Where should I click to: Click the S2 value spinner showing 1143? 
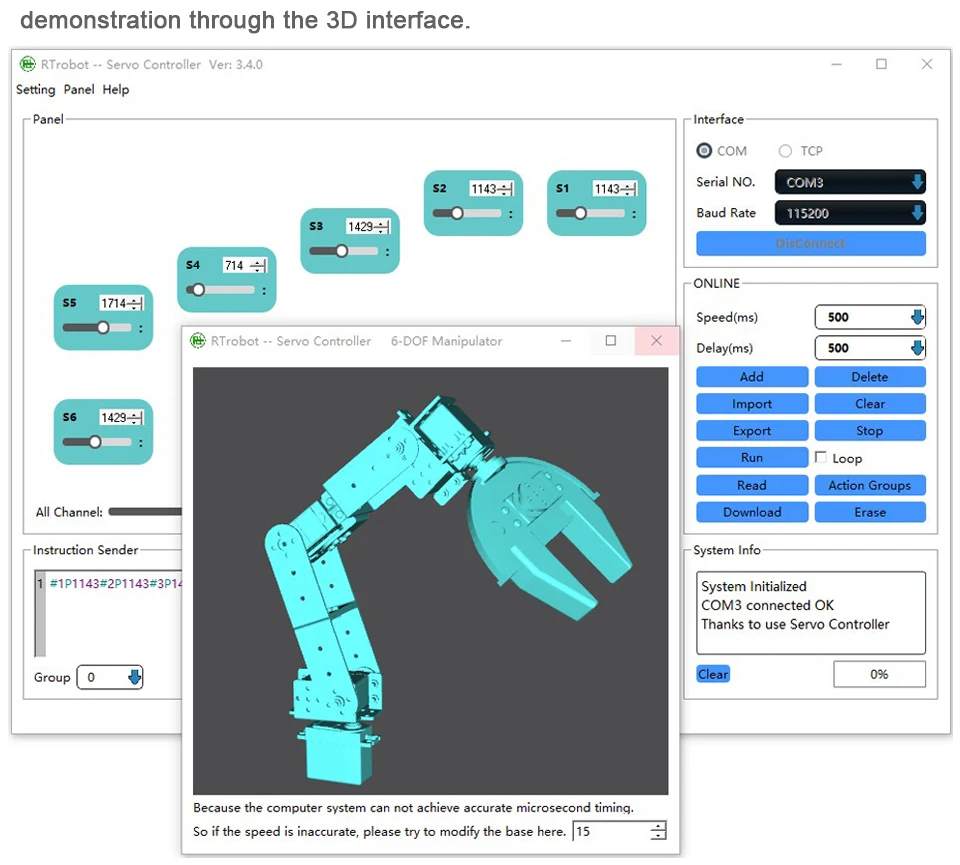tap(491, 189)
